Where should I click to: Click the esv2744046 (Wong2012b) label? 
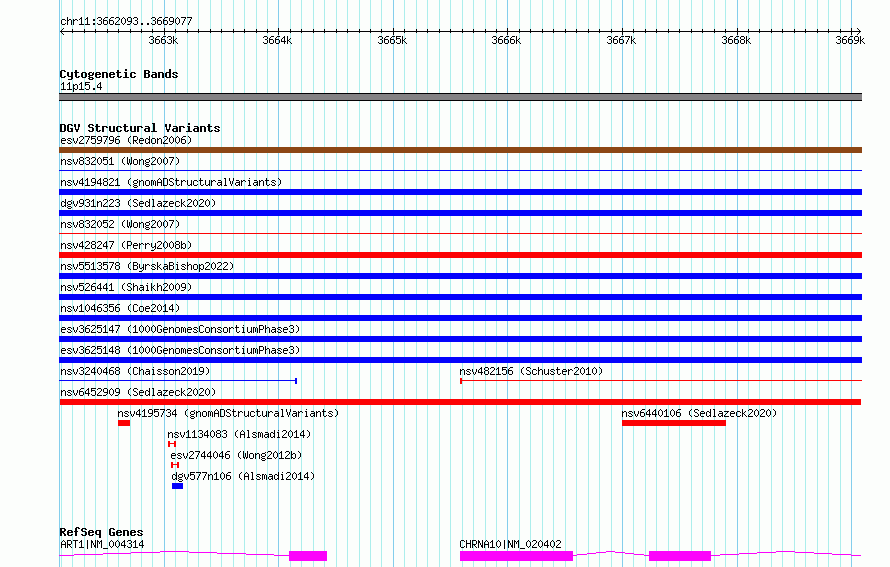tap(236, 455)
